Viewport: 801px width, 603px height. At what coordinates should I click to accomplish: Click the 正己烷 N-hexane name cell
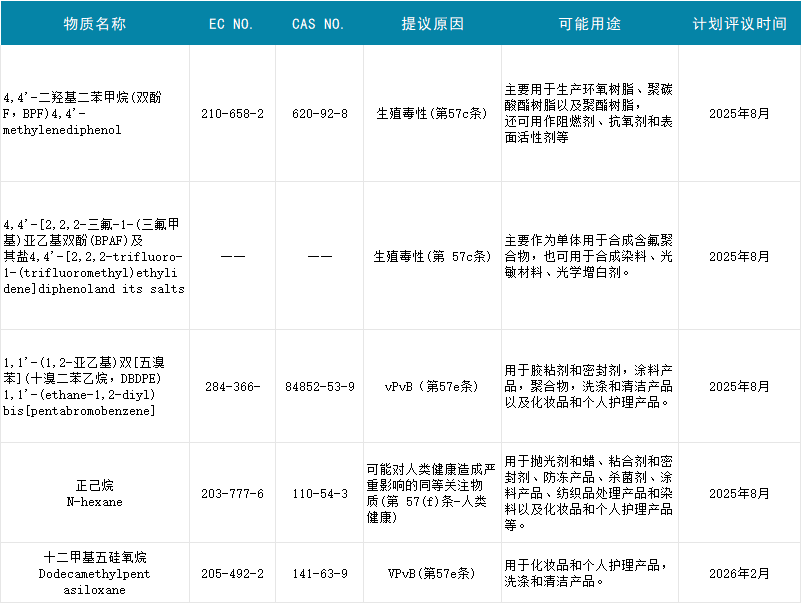click(94, 494)
